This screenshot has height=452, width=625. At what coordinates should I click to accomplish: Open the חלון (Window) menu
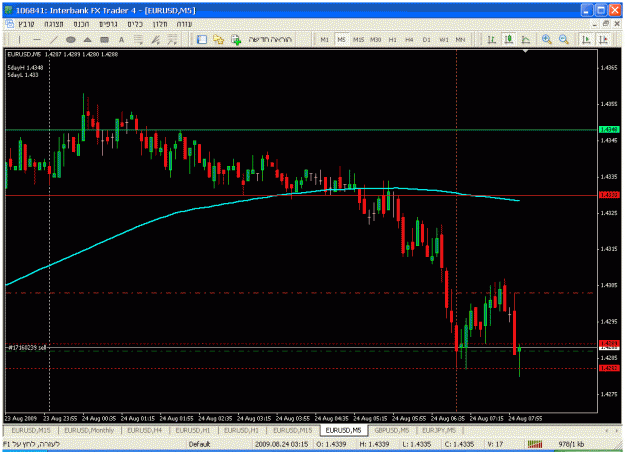(x=160, y=24)
